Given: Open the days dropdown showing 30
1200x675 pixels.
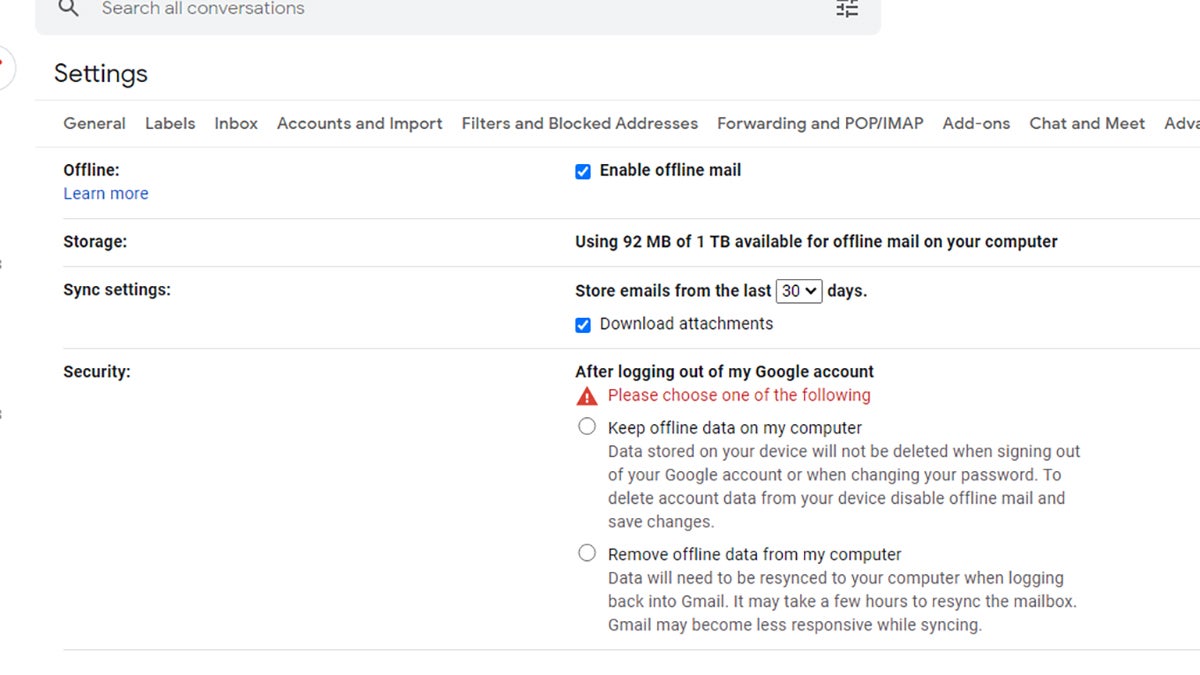Looking at the screenshot, I should point(797,291).
